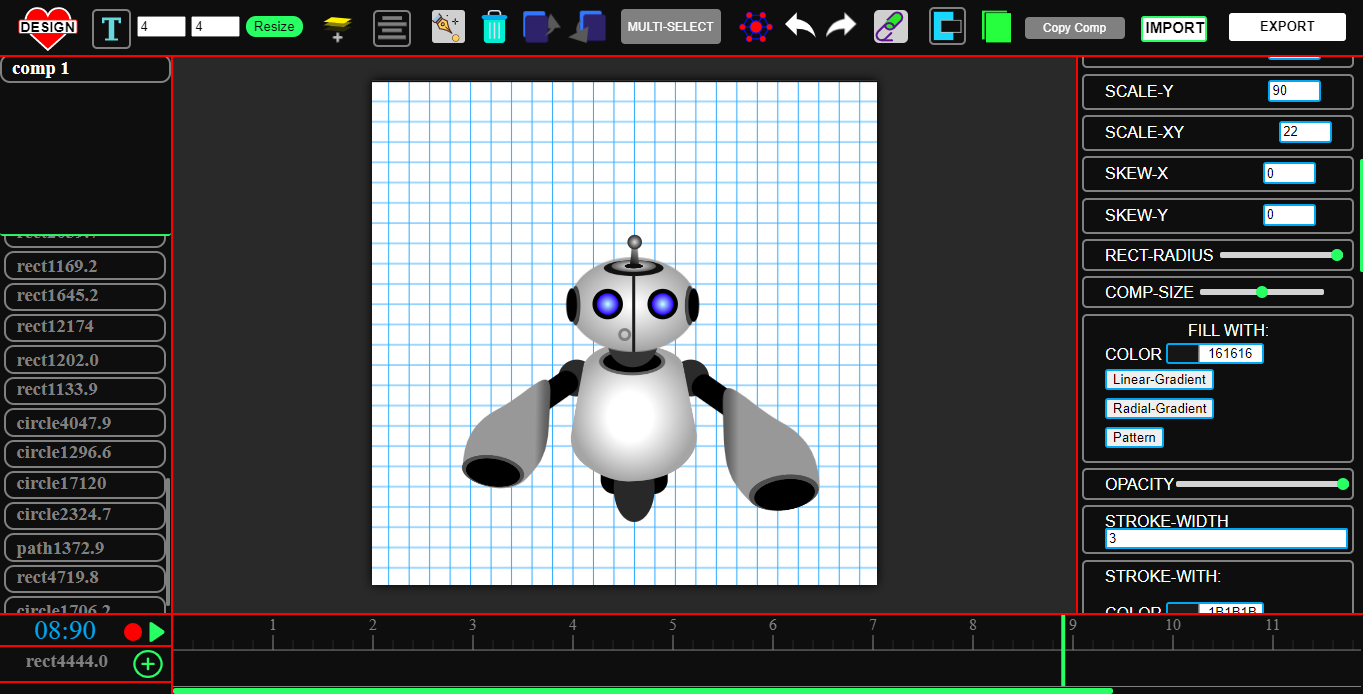
Task: Click the first resize number field
Action: pyautogui.click(x=161, y=27)
